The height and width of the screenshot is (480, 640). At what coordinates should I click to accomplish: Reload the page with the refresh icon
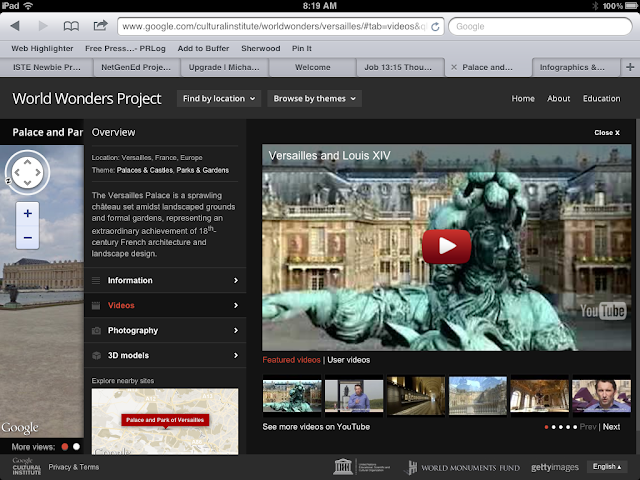click(435, 27)
